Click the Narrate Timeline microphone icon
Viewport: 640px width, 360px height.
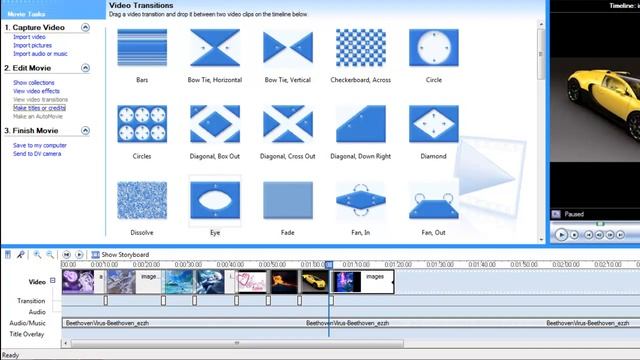point(20,255)
